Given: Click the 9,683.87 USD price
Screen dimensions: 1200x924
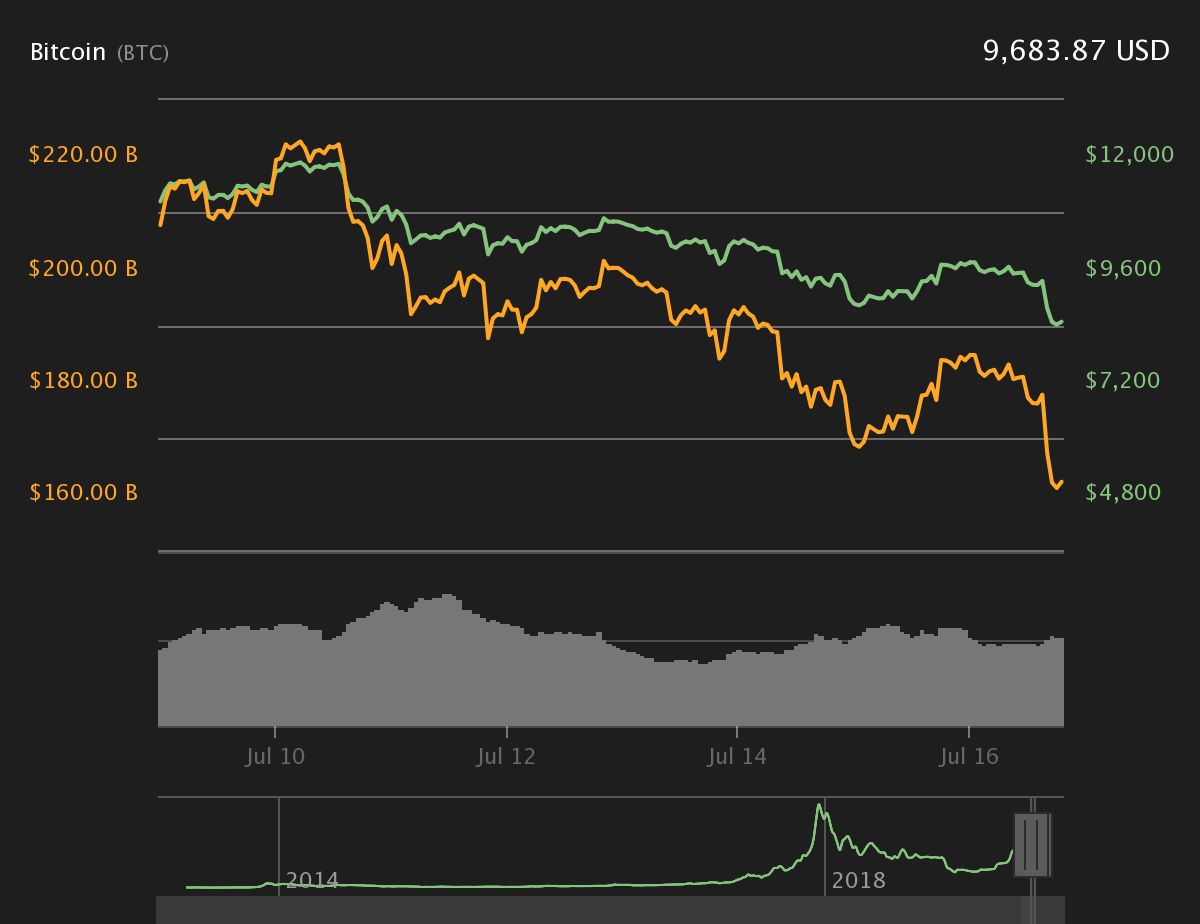Looking at the screenshot, I should [x=1076, y=51].
